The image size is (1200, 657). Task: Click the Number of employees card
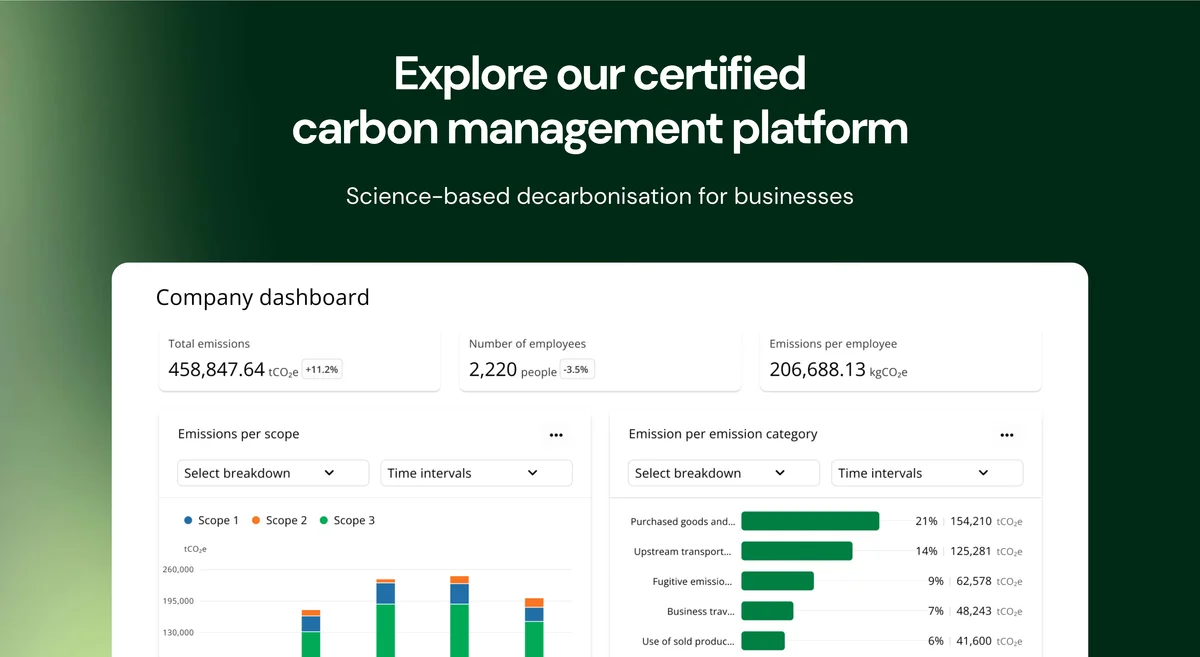[599, 359]
